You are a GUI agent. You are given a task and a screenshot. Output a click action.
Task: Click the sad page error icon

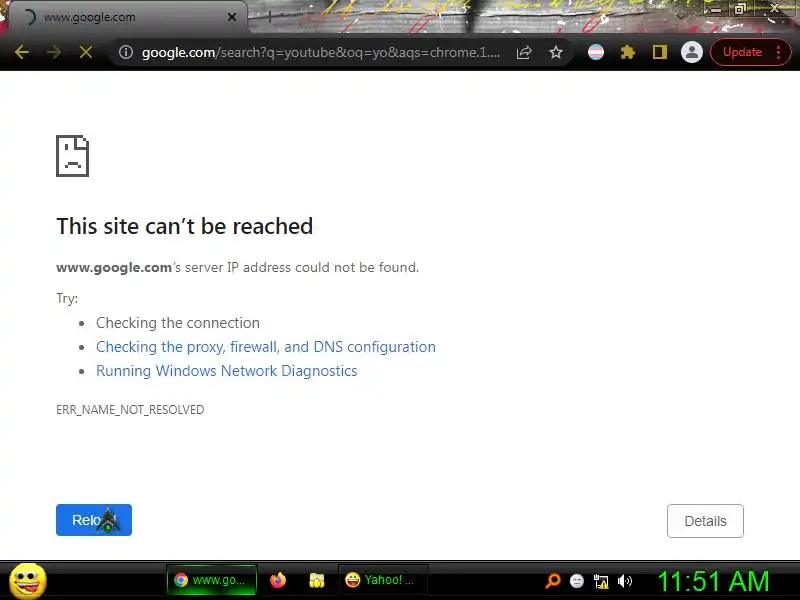(72, 156)
